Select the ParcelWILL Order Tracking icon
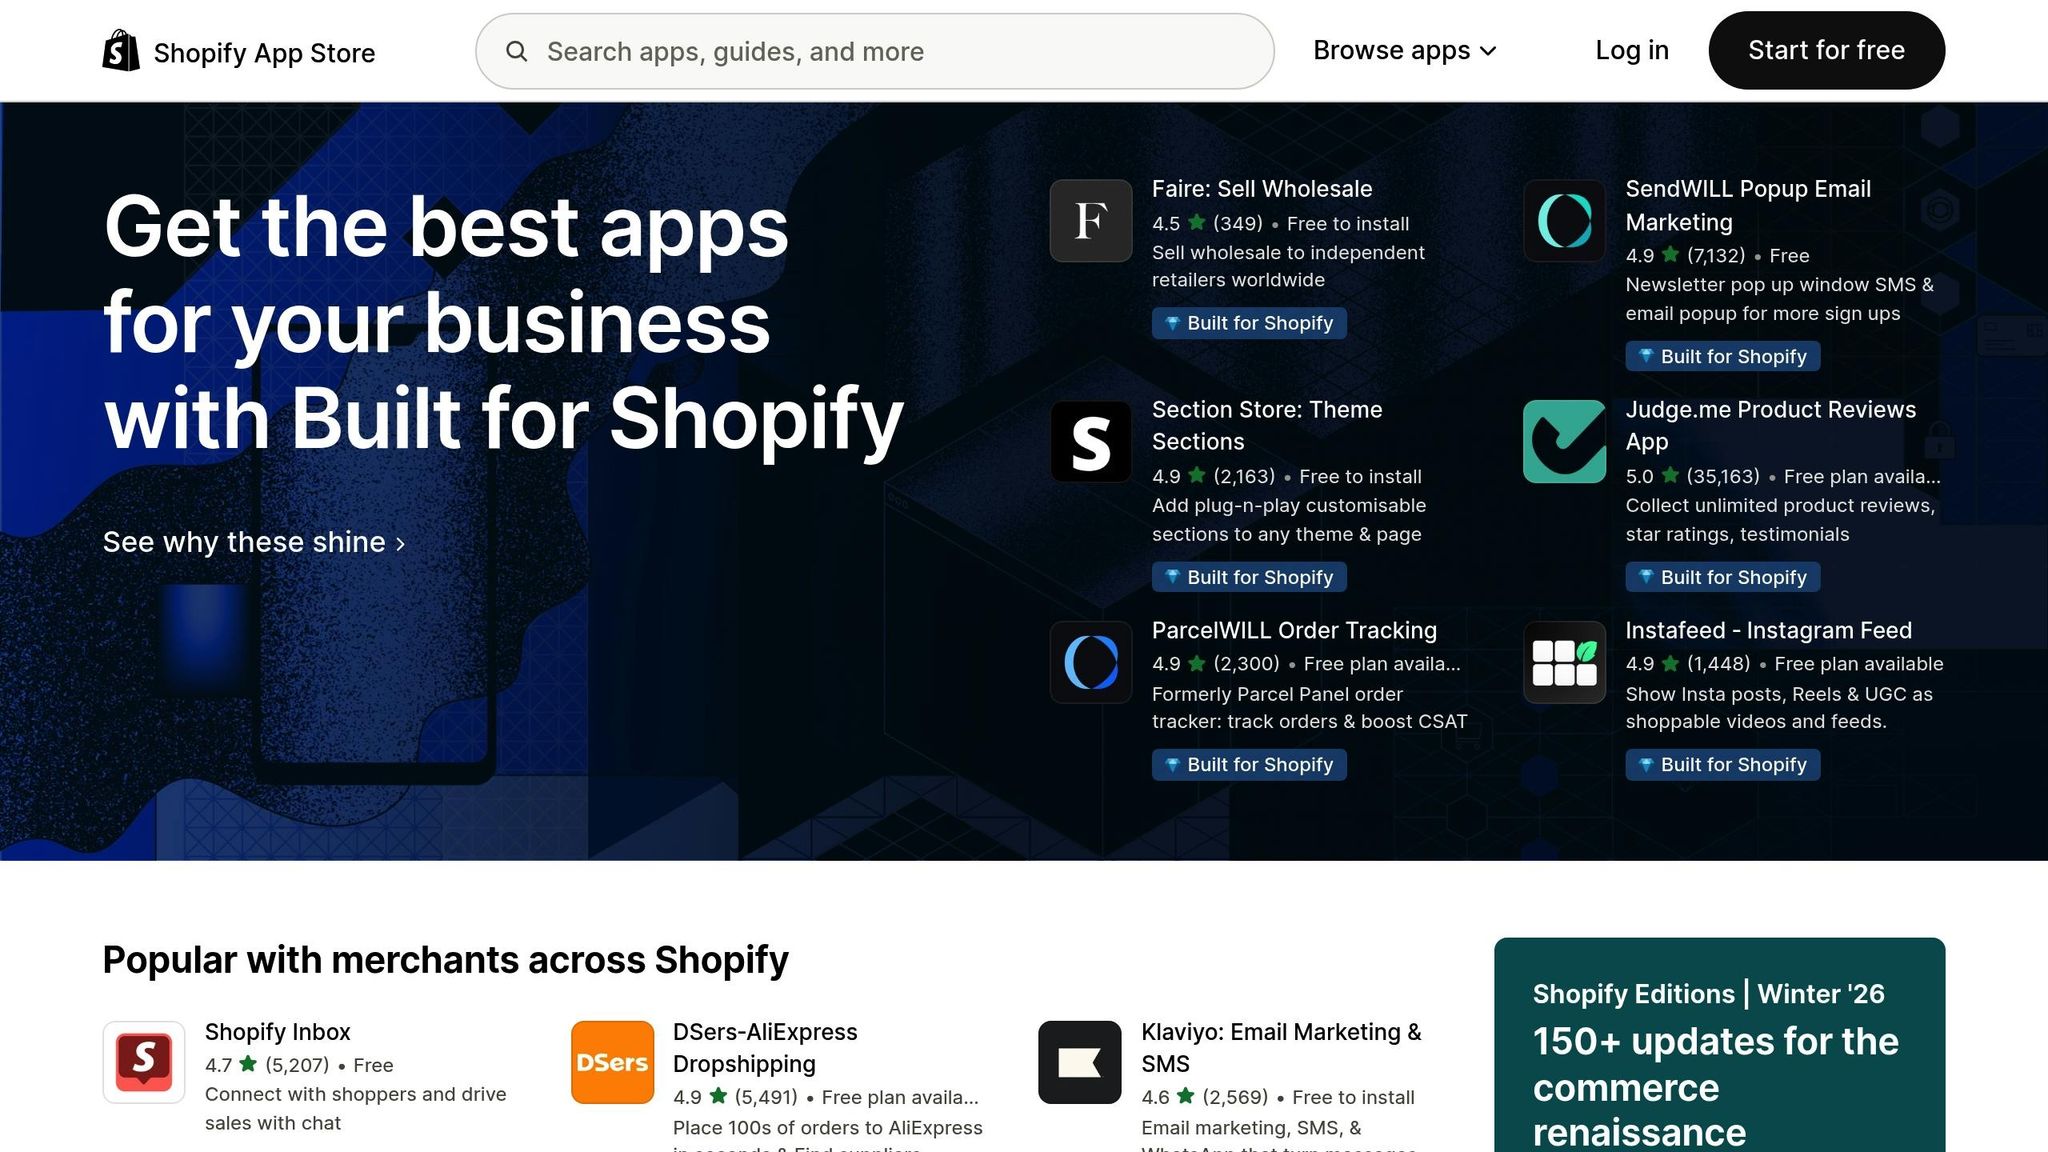 click(x=1090, y=663)
